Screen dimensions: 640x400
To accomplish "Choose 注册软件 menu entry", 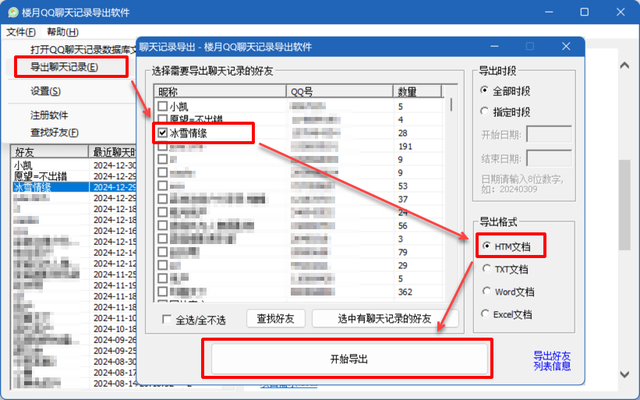I will (49, 115).
